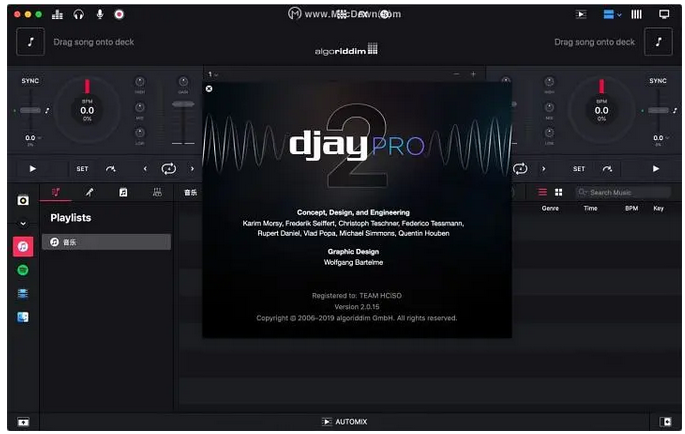Click the AUTOMIX button
Viewport: 685px width, 434px height.
click(x=344, y=421)
